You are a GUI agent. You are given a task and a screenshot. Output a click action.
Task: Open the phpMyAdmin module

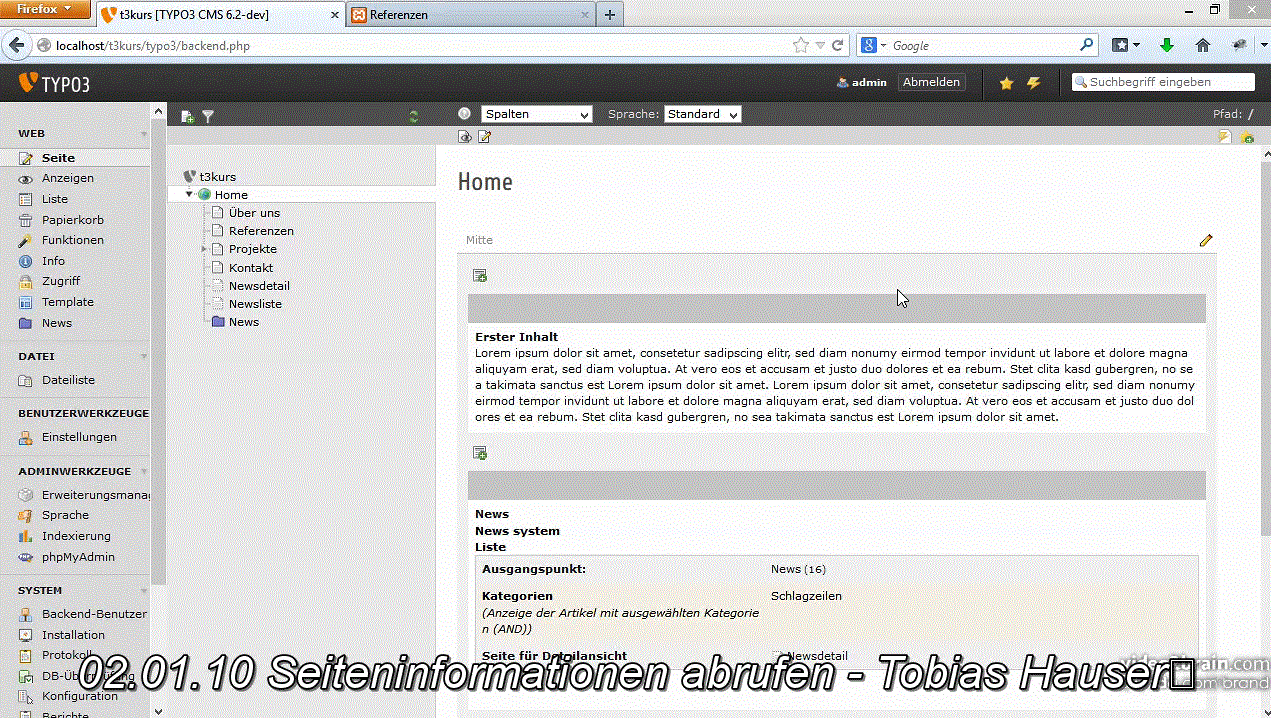point(78,557)
